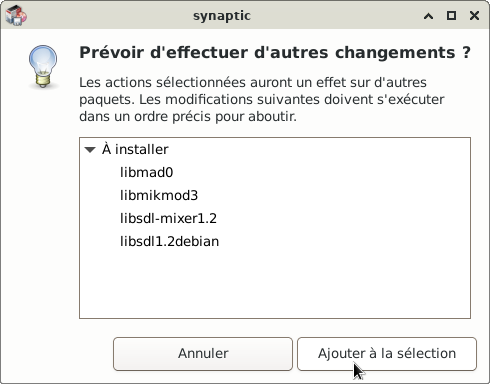Click the line starting 'paquets. Les modifications'
Screen dimensions: 490x384
pyautogui.click(x=262, y=100)
